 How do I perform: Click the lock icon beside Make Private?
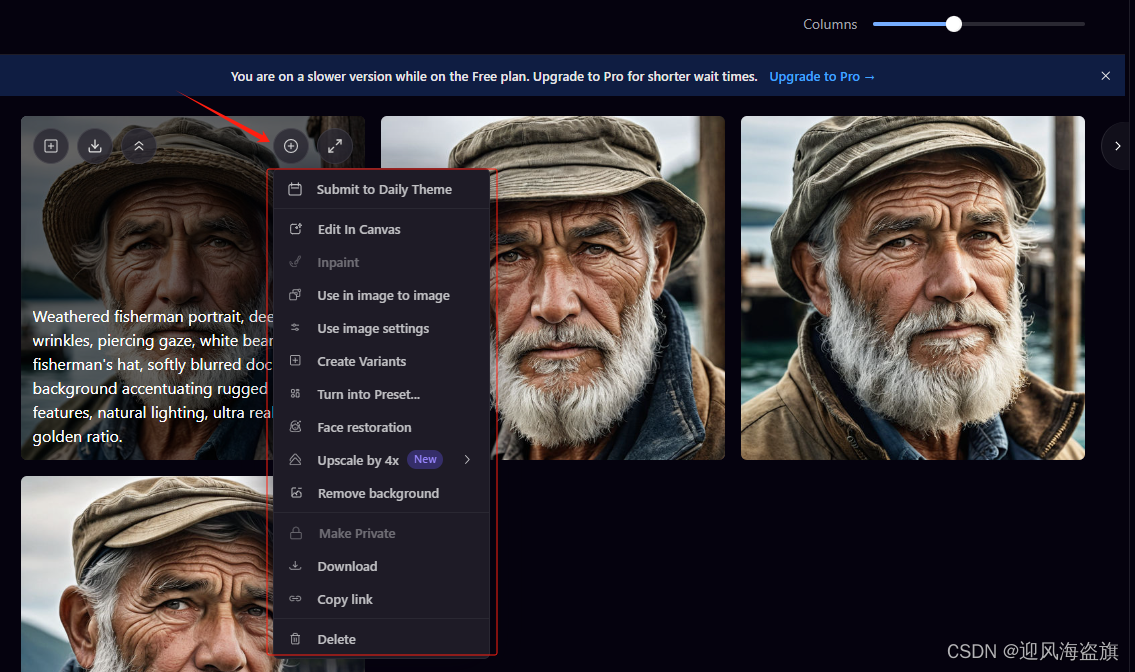tap(295, 533)
